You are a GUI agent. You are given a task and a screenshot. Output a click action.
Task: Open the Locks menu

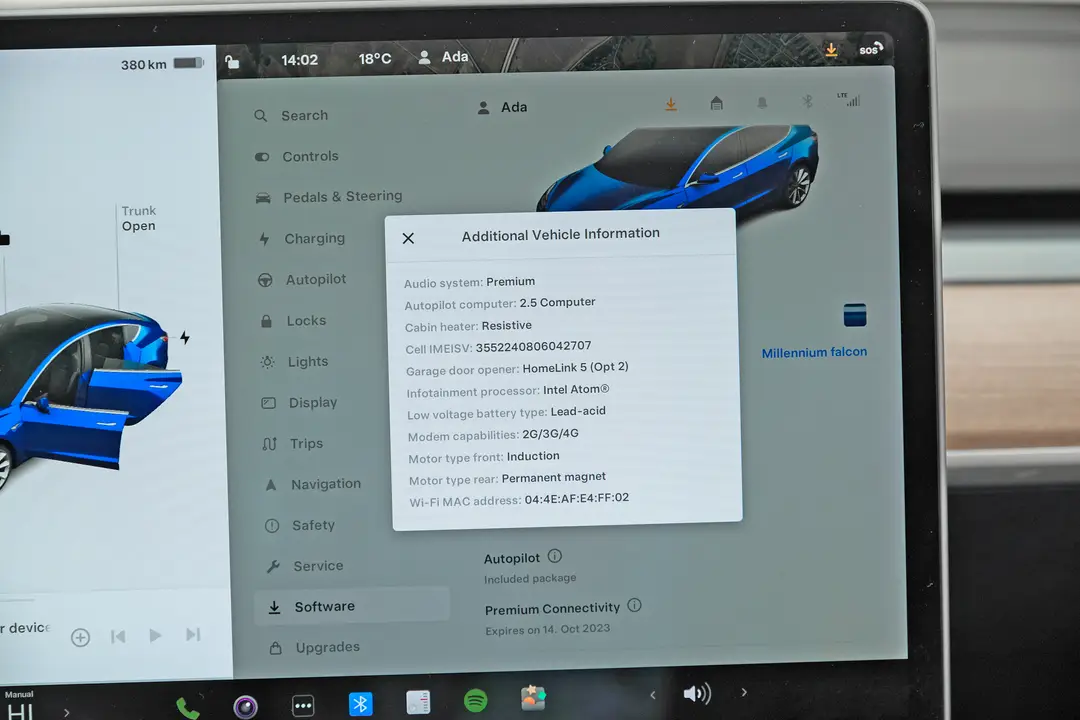pos(293,320)
